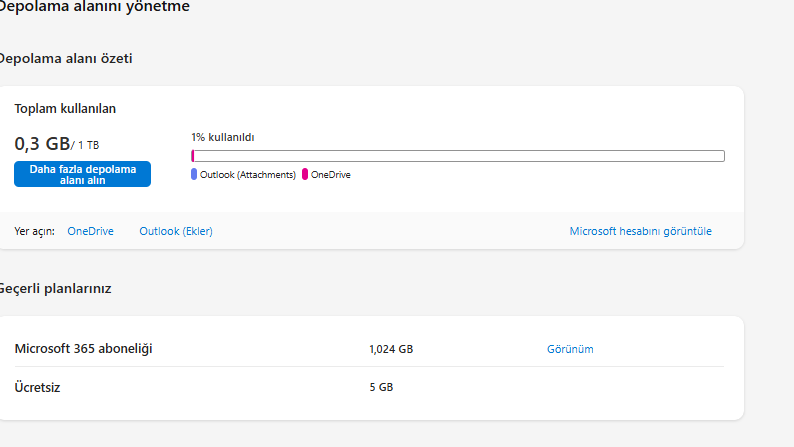Click the 'Ücretsiz' plan row label
794x447 pixels.
click(37, 387)
